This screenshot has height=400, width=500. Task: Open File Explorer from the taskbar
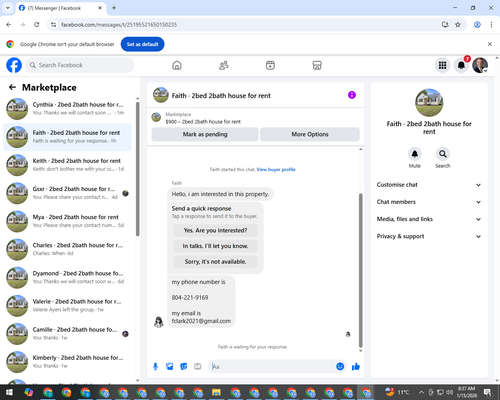[x=216, y=392]
